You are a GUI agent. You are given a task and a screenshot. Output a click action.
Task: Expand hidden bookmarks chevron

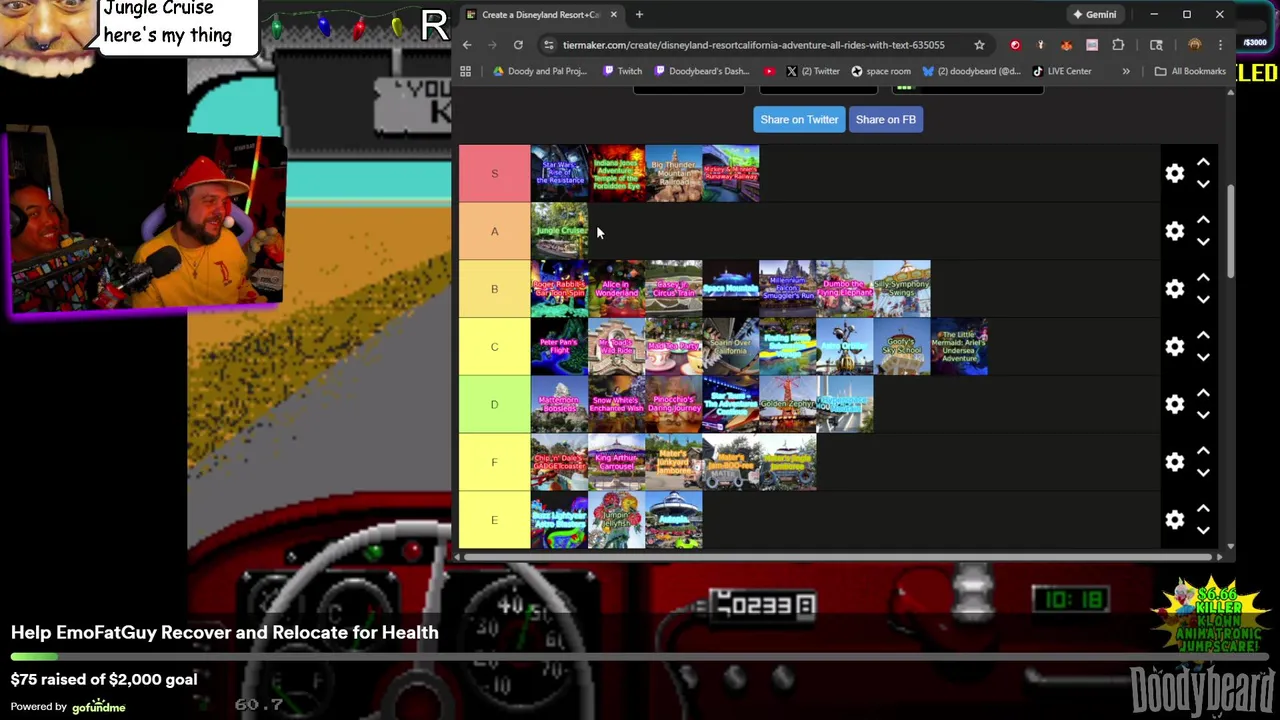click(x=1126, y=71)
